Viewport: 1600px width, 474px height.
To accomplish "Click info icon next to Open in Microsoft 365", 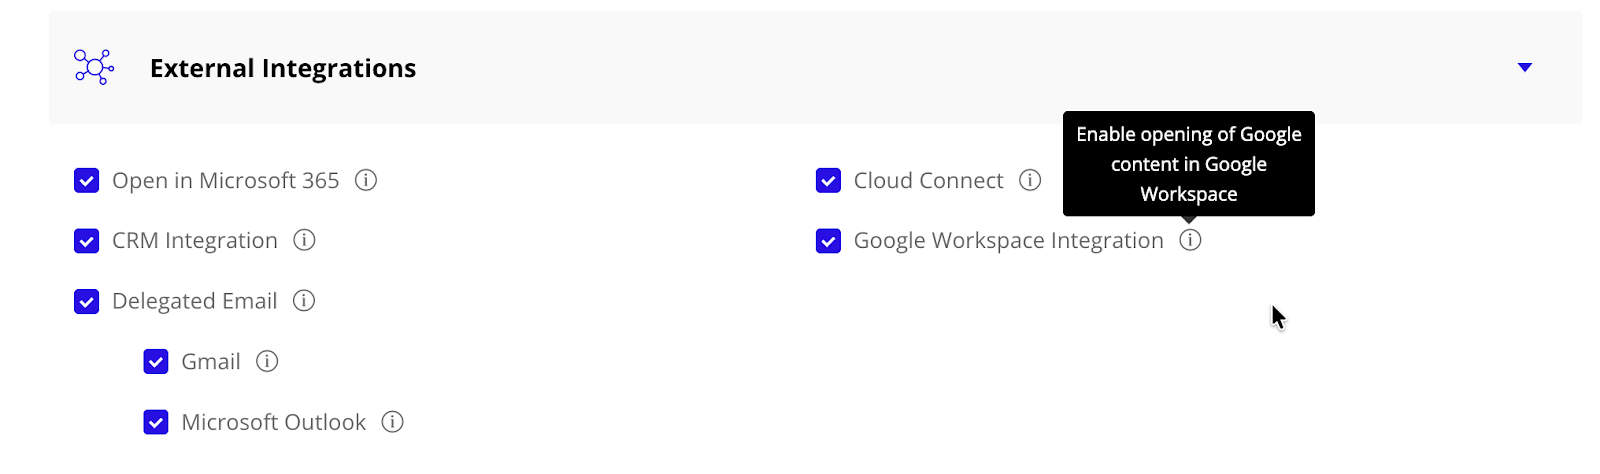I will point(366,181).
